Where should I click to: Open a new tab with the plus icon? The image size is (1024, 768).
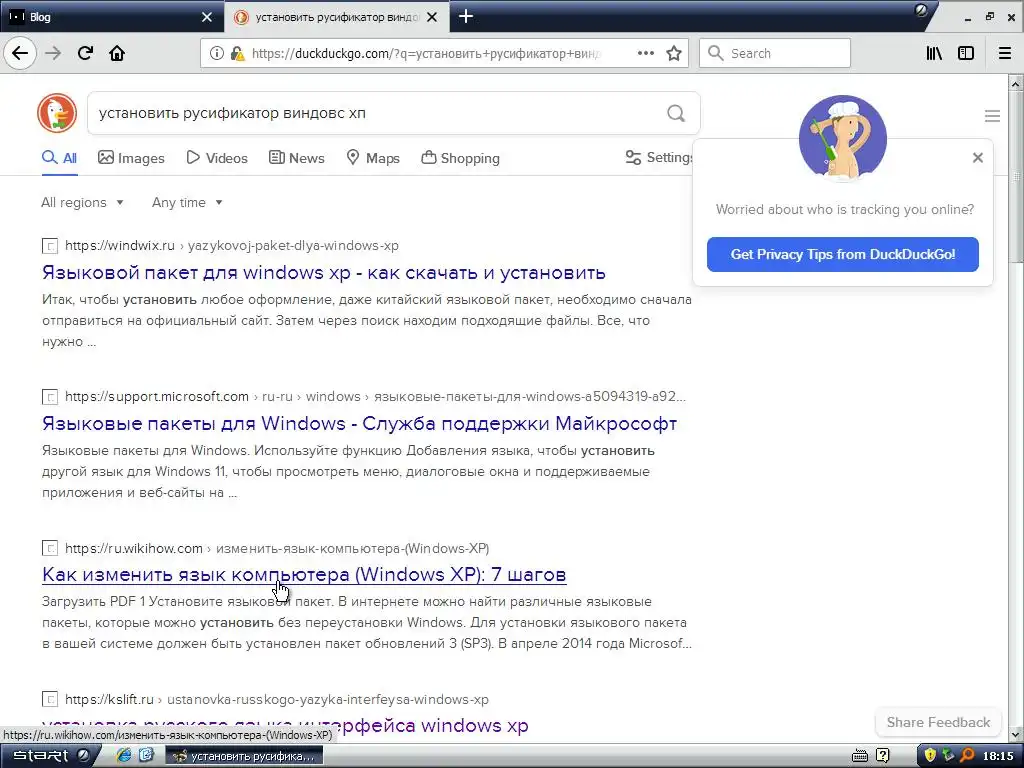pos(466,16)
